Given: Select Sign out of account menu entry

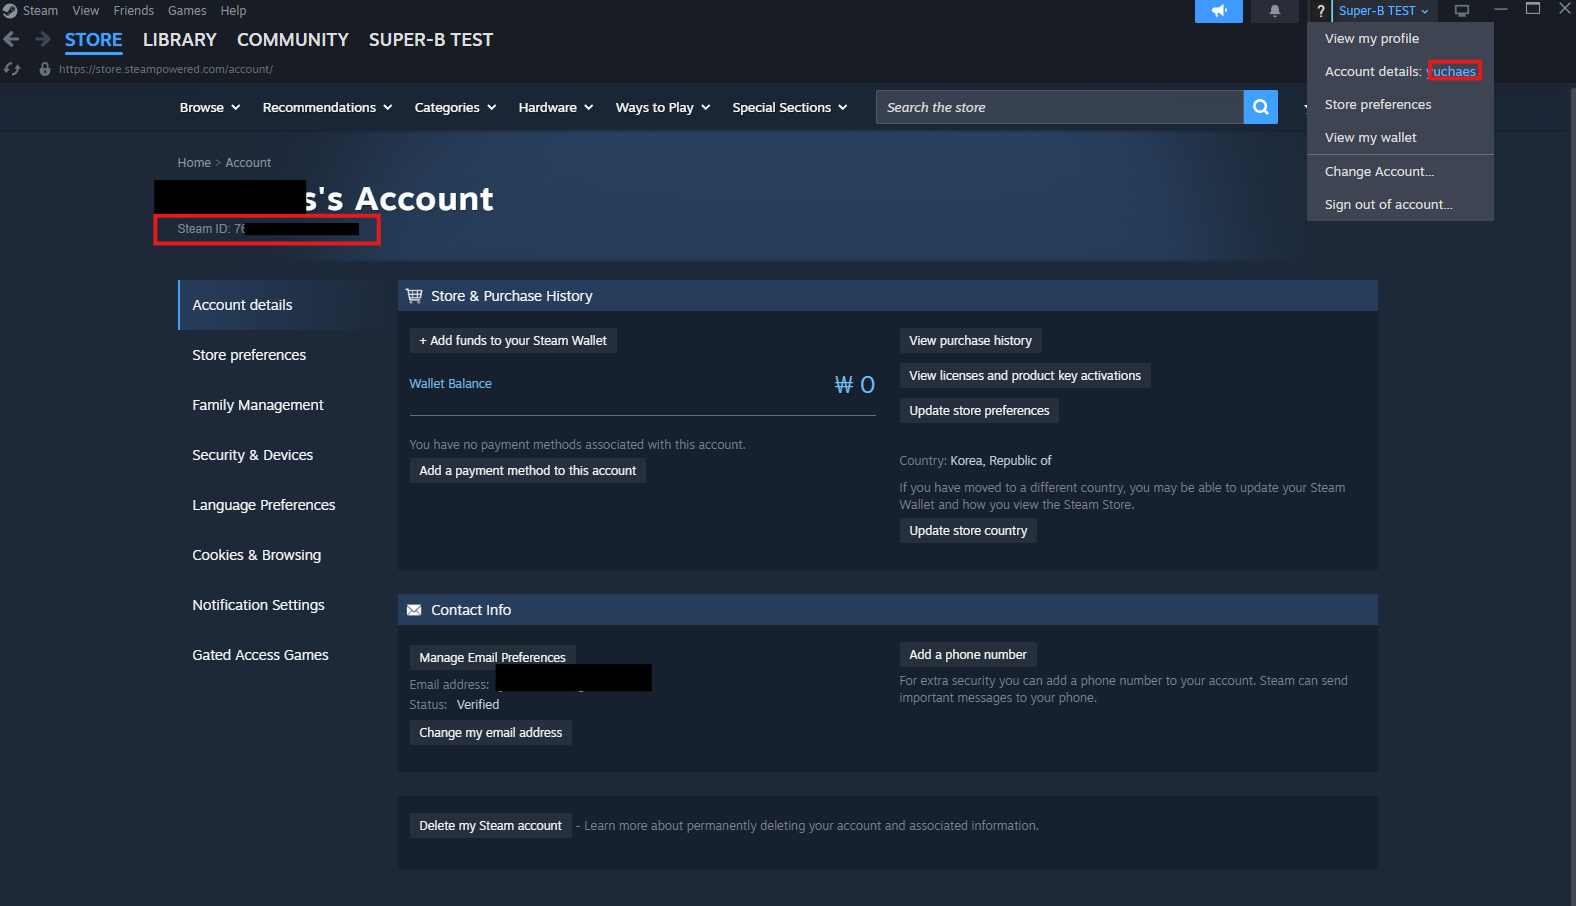Looking at the screenshot, I should pos(1388,205).
